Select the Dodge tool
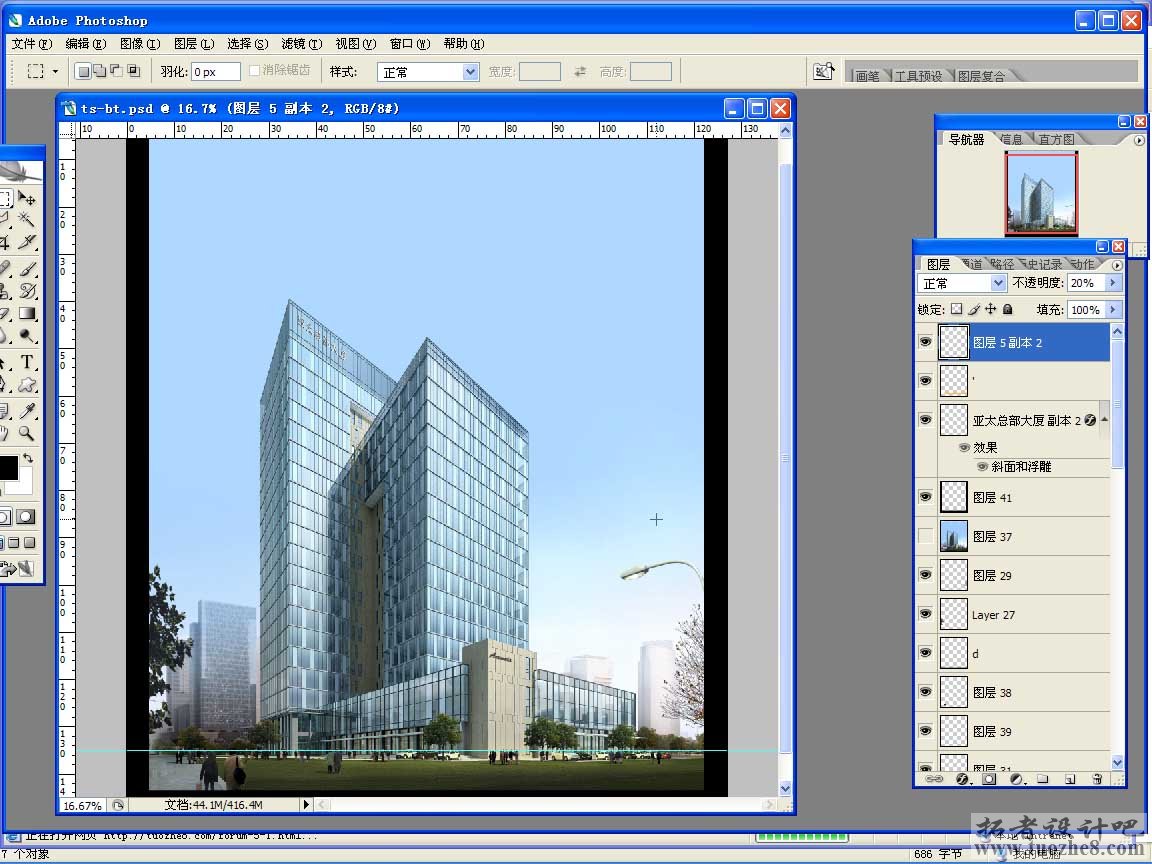Image resolution: width=1152 pixels, height=864 pixels. coord(27,336)
